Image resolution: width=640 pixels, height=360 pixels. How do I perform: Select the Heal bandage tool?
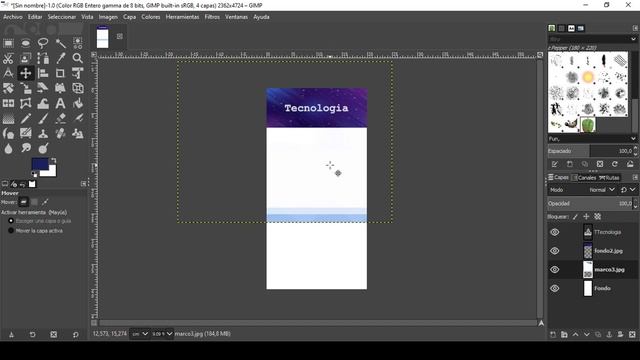[60, 133]
